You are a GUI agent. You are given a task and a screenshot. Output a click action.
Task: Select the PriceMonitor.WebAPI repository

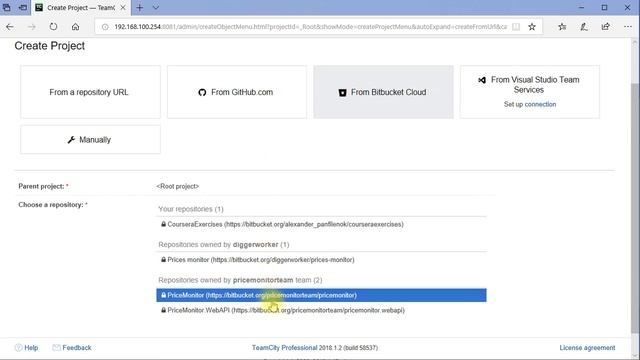tap(321, 310)
